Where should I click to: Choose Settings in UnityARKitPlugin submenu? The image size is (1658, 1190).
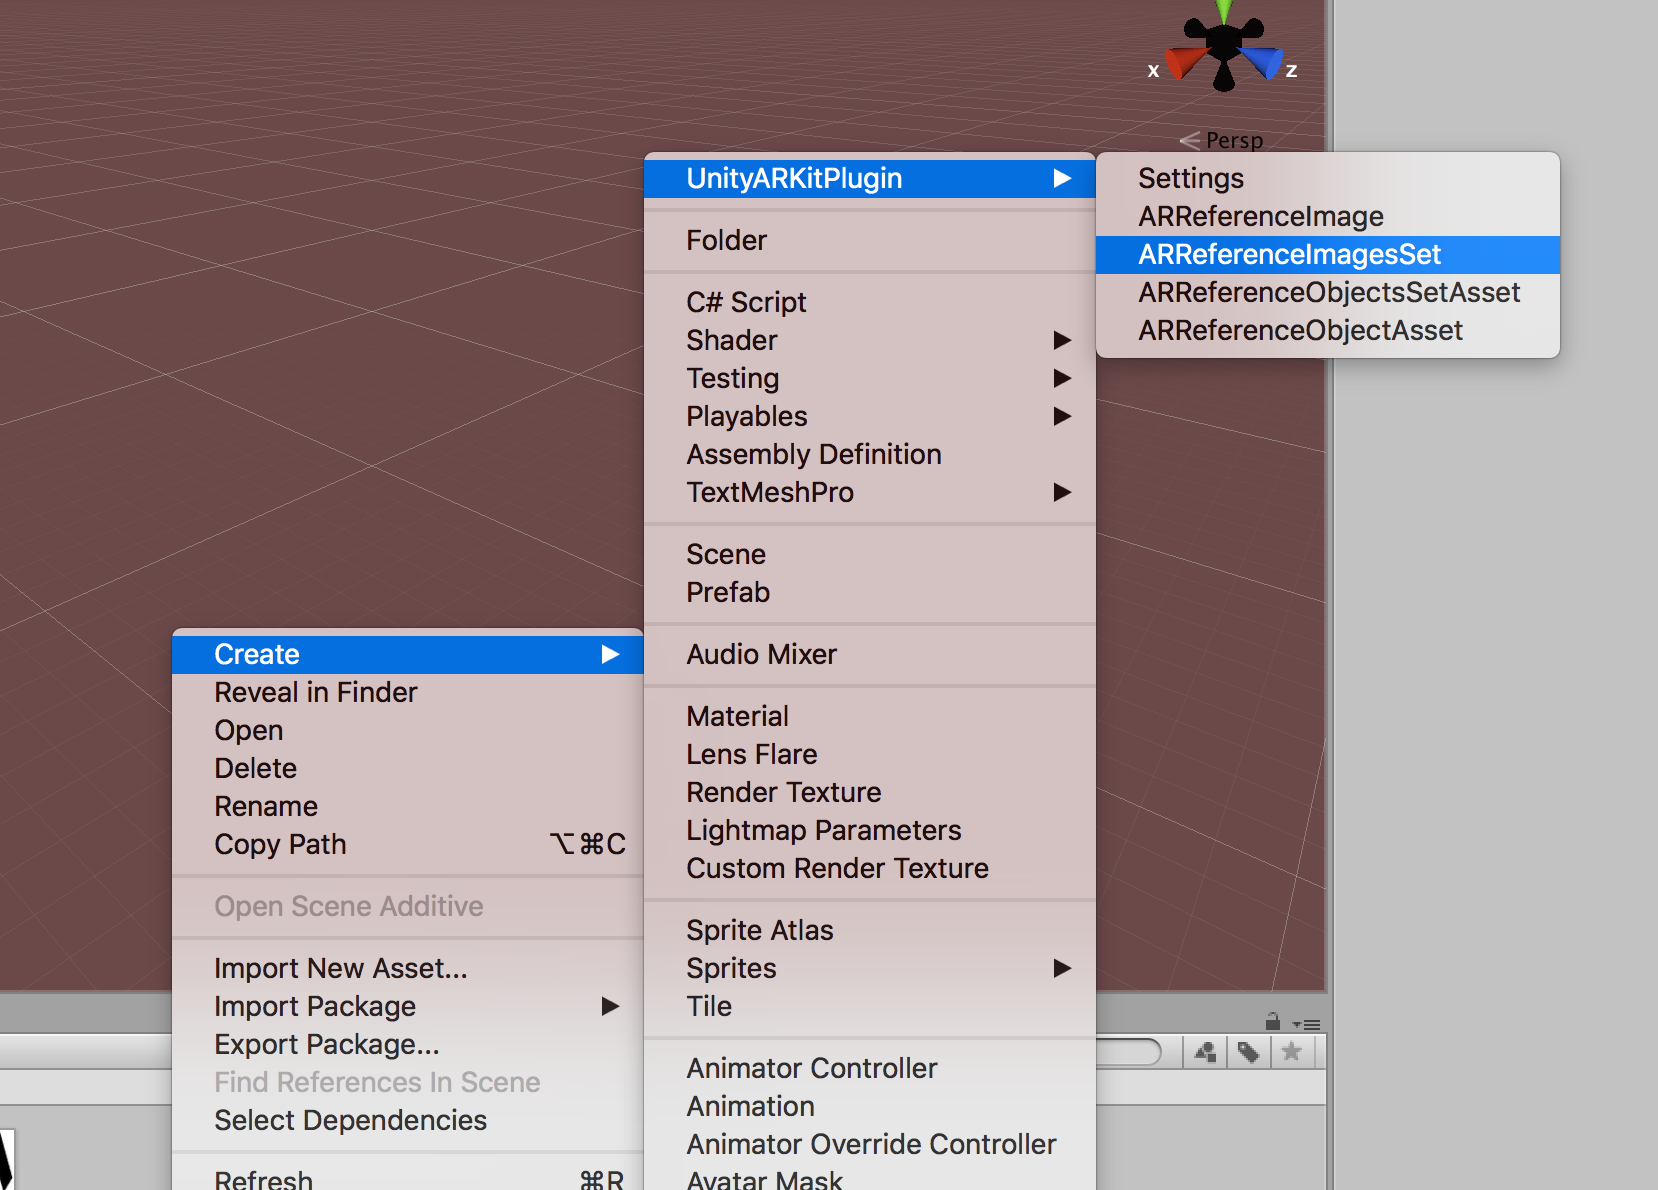pos(1328,178)
